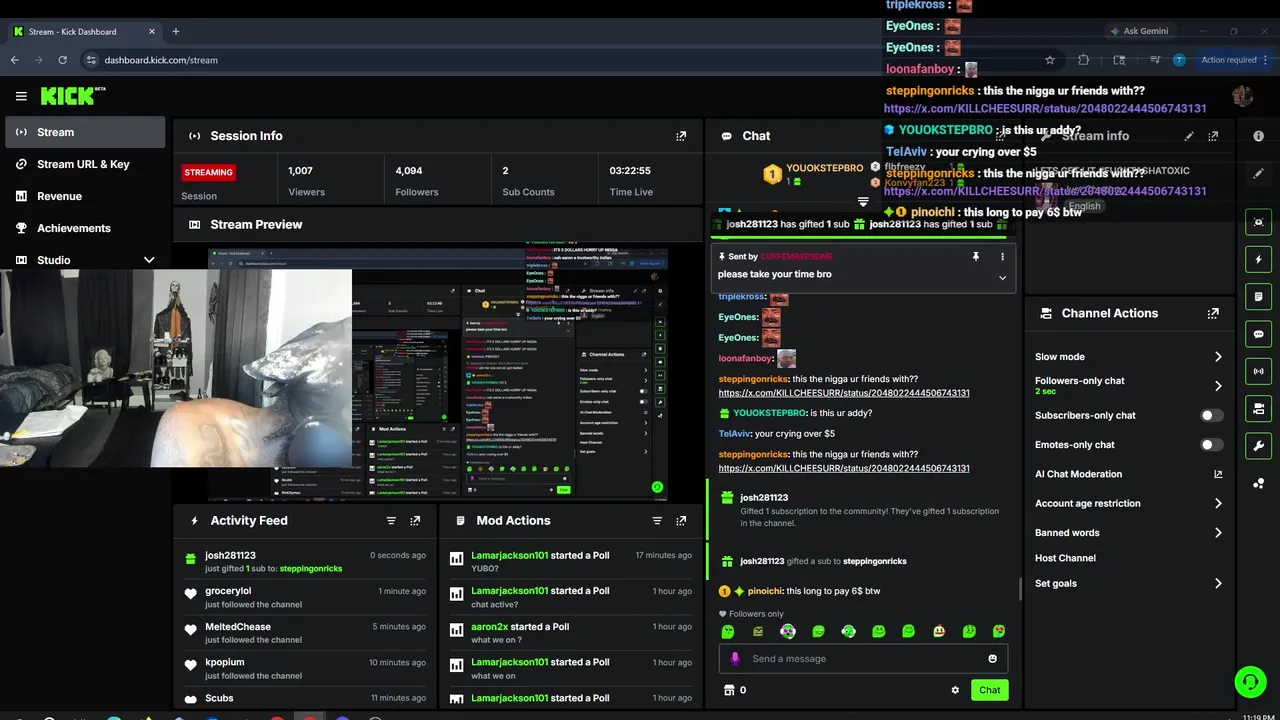Open pinned message three-dot options
1280x720 pixels.
[1002, 257]
